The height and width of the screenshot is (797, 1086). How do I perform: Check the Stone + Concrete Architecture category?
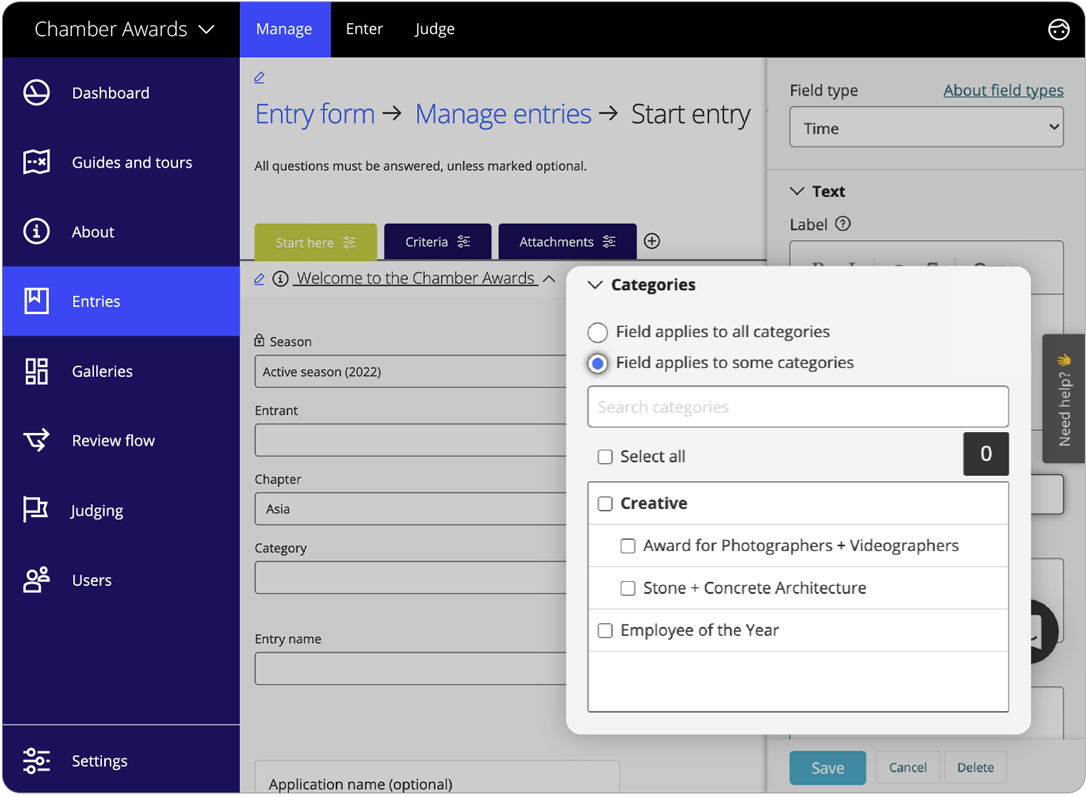[628, 588]
